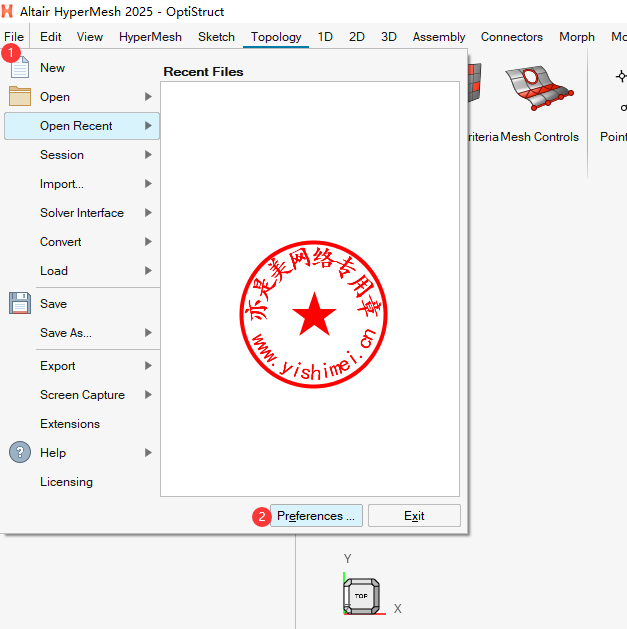
Task: Click the Help question mark icon
Action: pos(21,453)
